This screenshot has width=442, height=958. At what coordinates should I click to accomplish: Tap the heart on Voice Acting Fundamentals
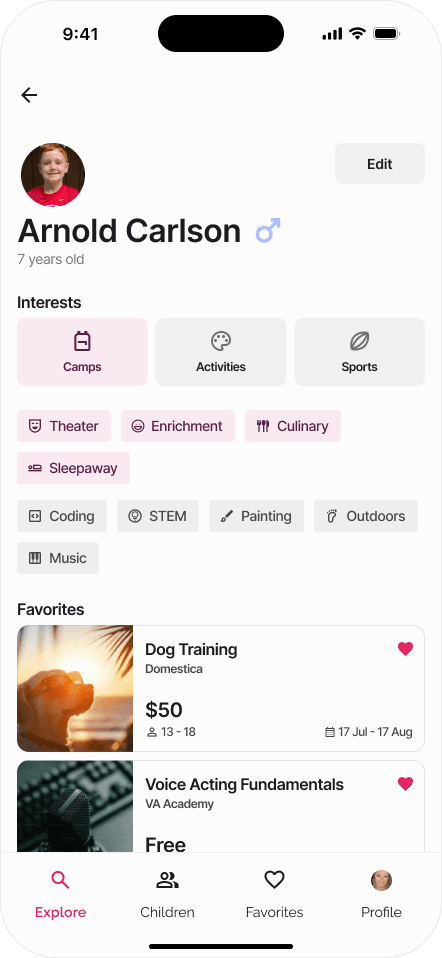(405, 783)
